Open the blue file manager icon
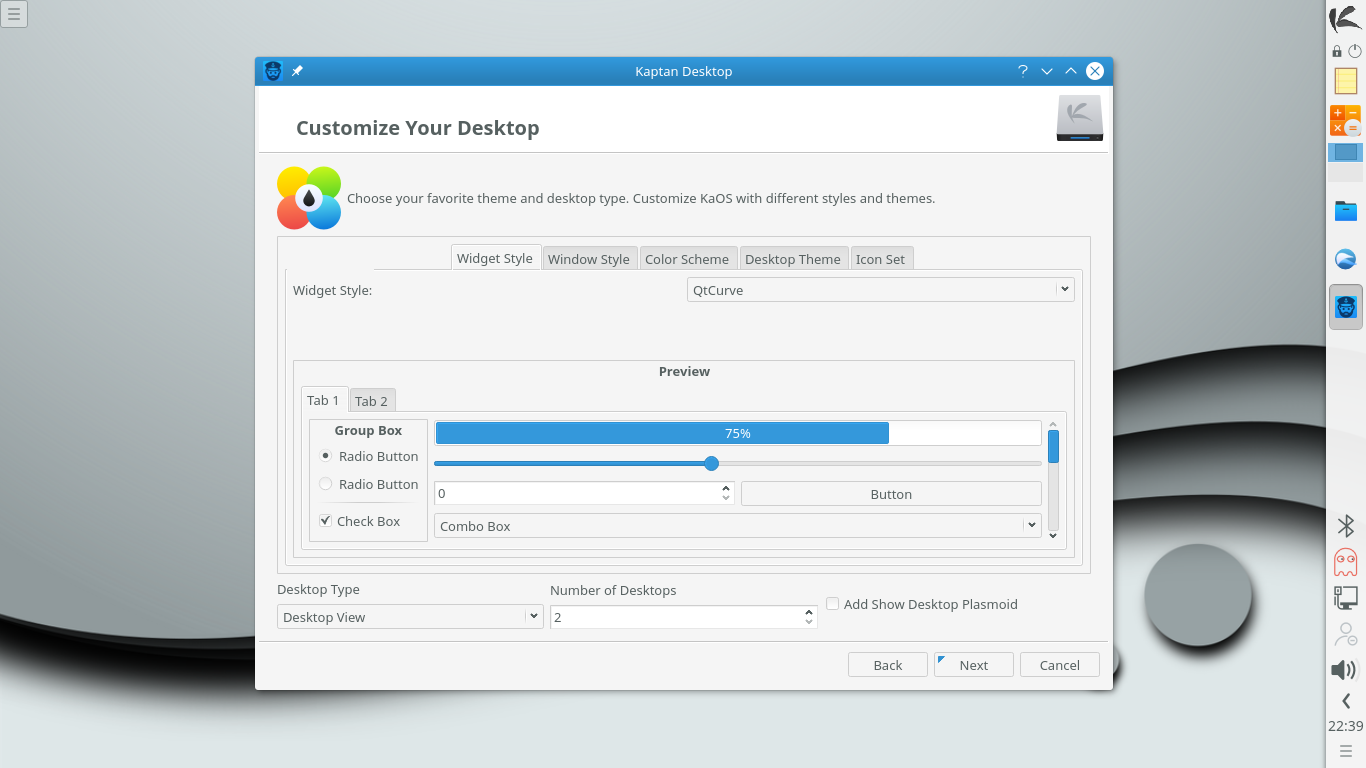This screenshot has width=1366, height=768. (x=1346, y=211)
